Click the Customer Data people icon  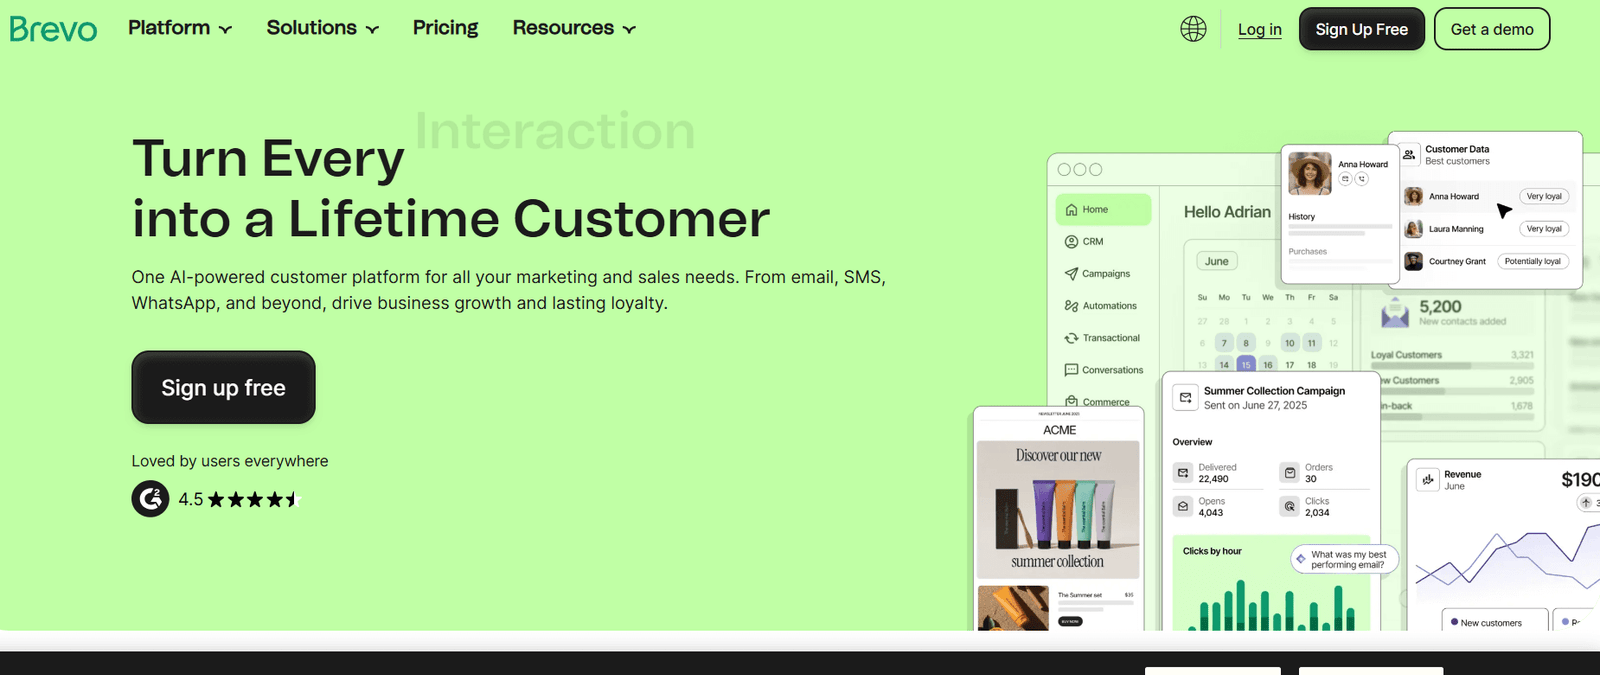[x=1409, y=155]
